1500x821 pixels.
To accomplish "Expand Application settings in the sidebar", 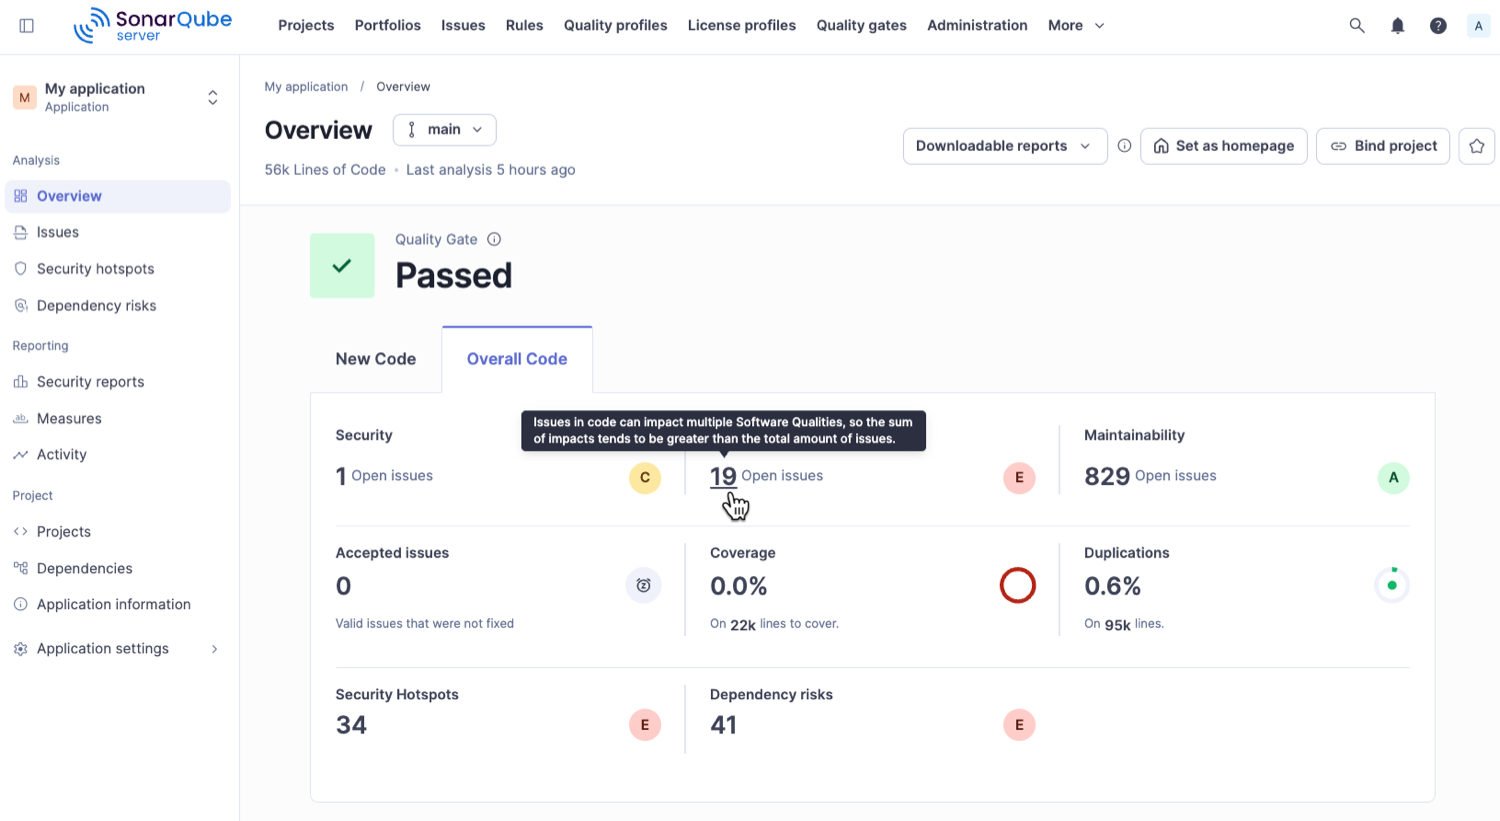I will pyautogui.click(x=118, y=649).
